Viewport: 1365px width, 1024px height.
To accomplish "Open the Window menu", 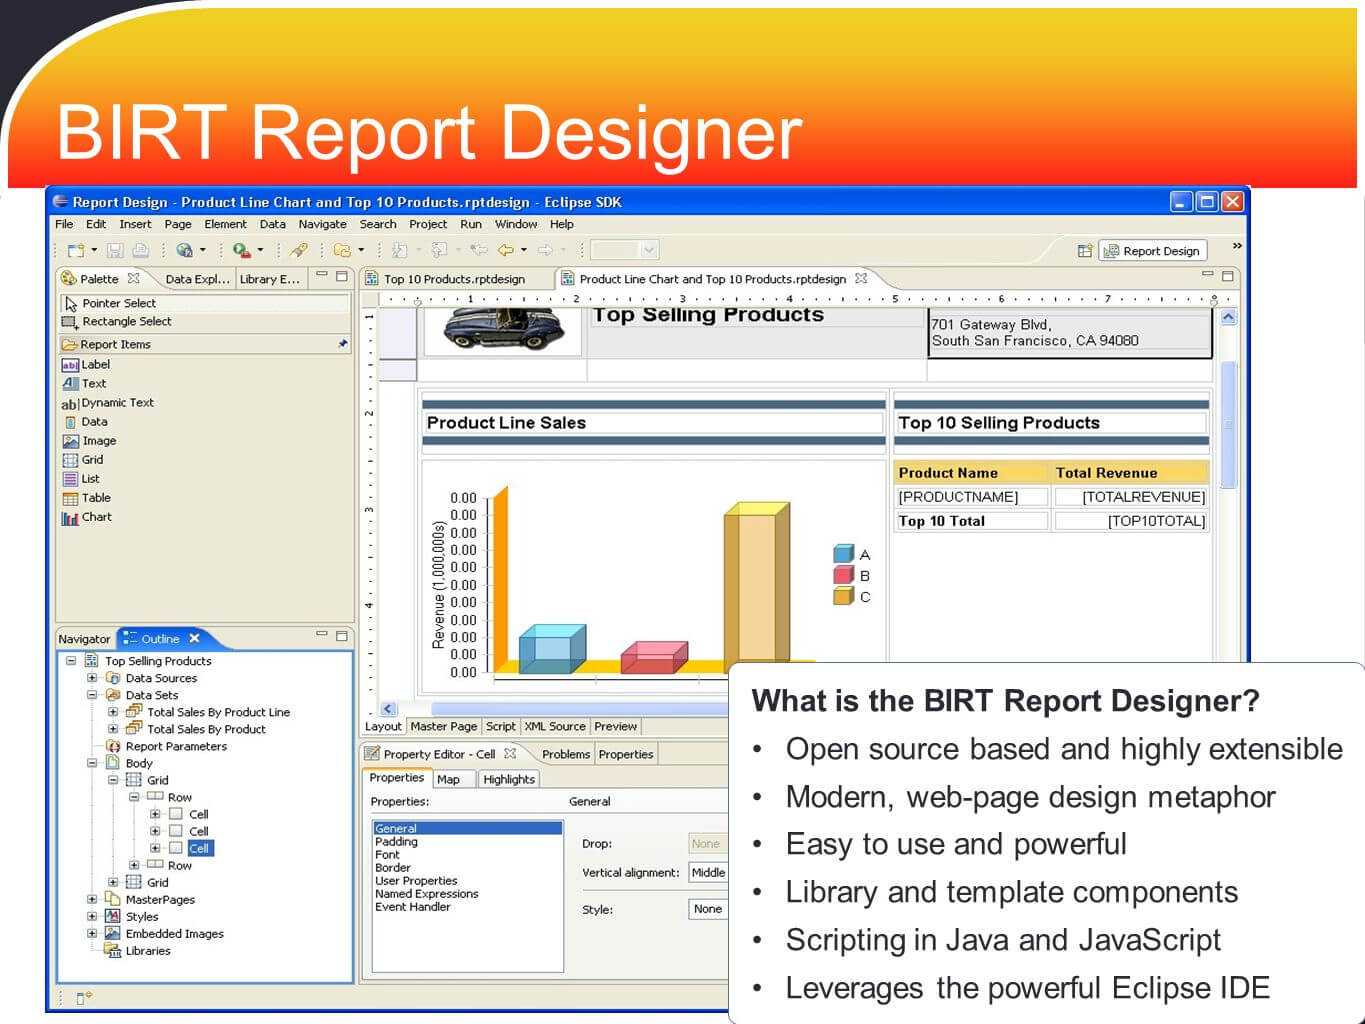I will click(516, 225).
